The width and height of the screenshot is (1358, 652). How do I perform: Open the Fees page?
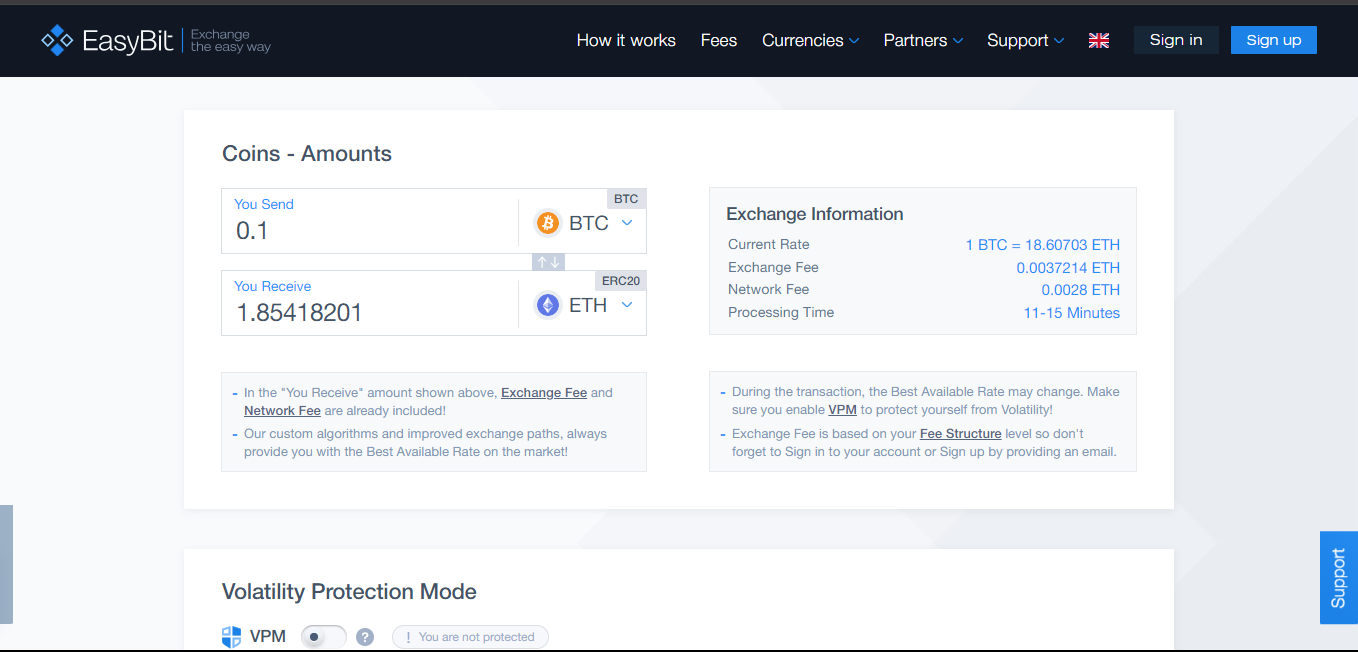pos(719,40)
